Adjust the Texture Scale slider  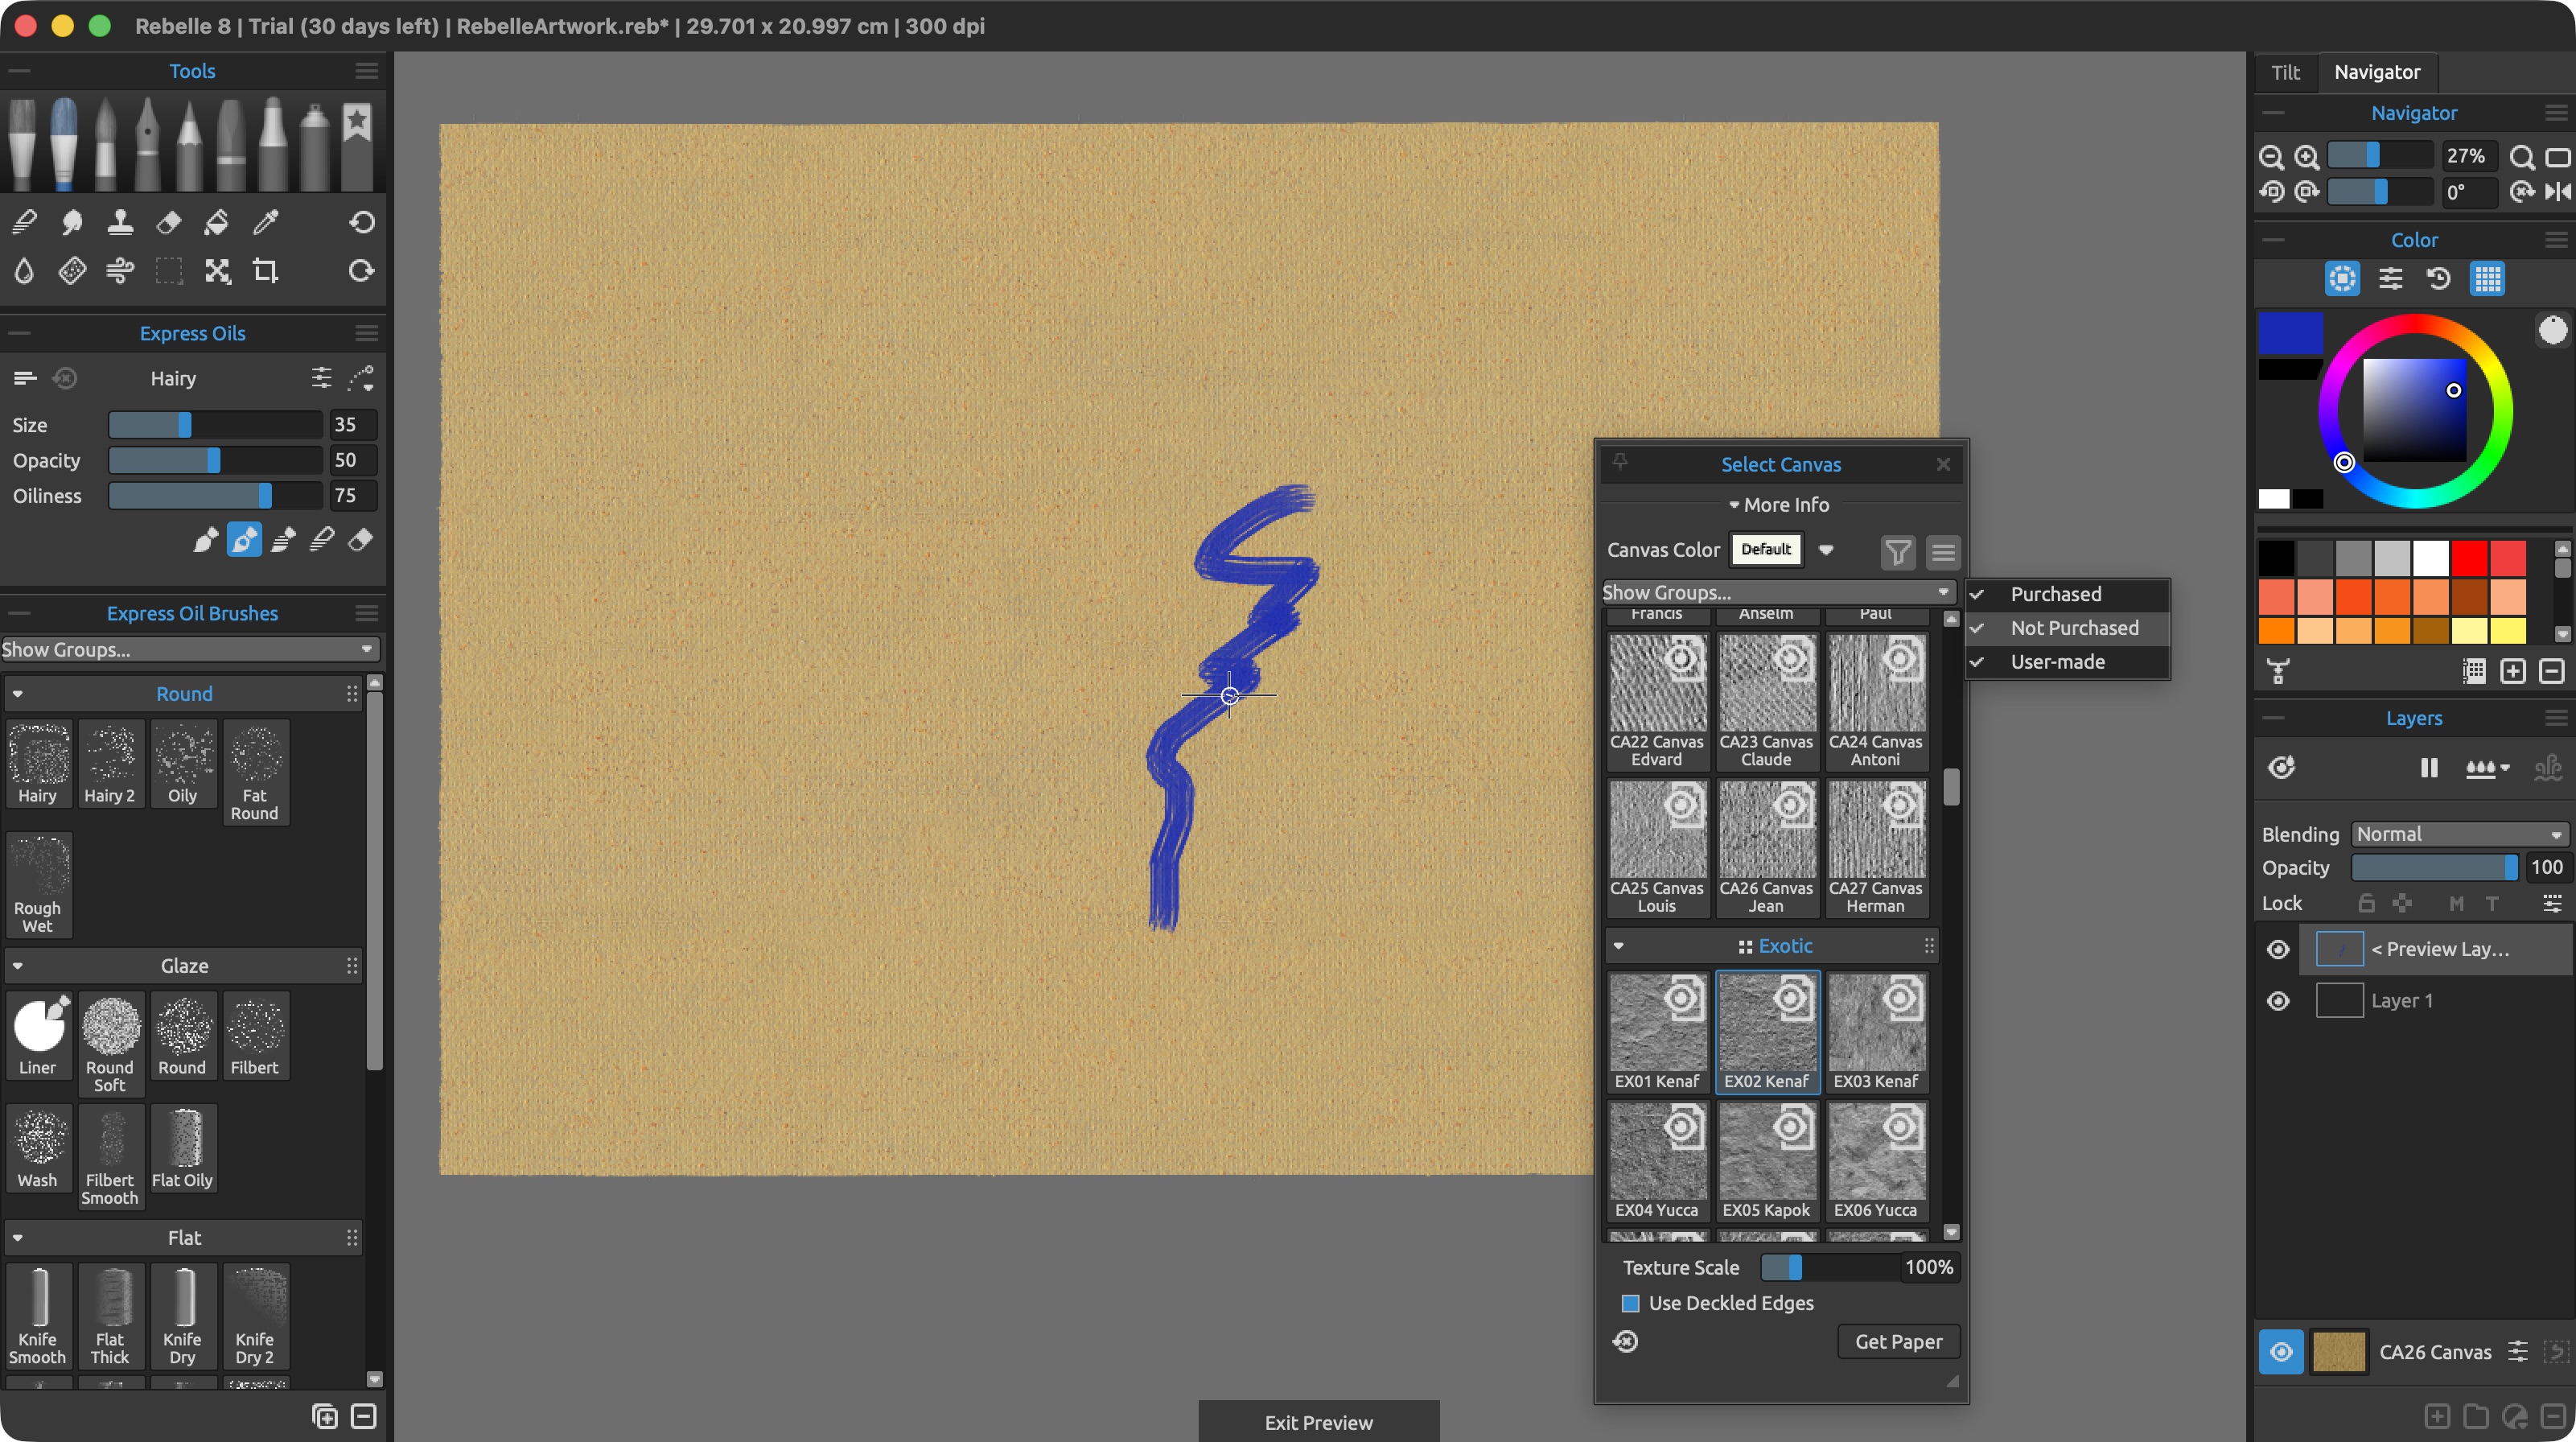(1830, 1267)
